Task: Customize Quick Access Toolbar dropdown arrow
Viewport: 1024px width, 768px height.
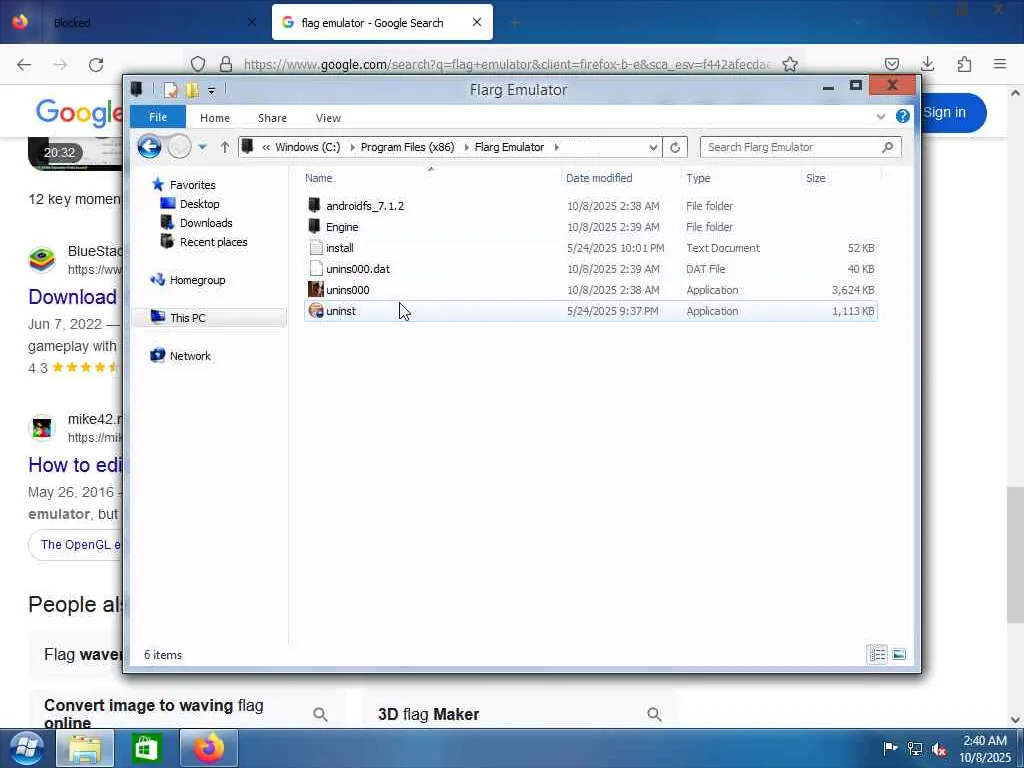Action: pyautogui.click(x=212, y=91)
